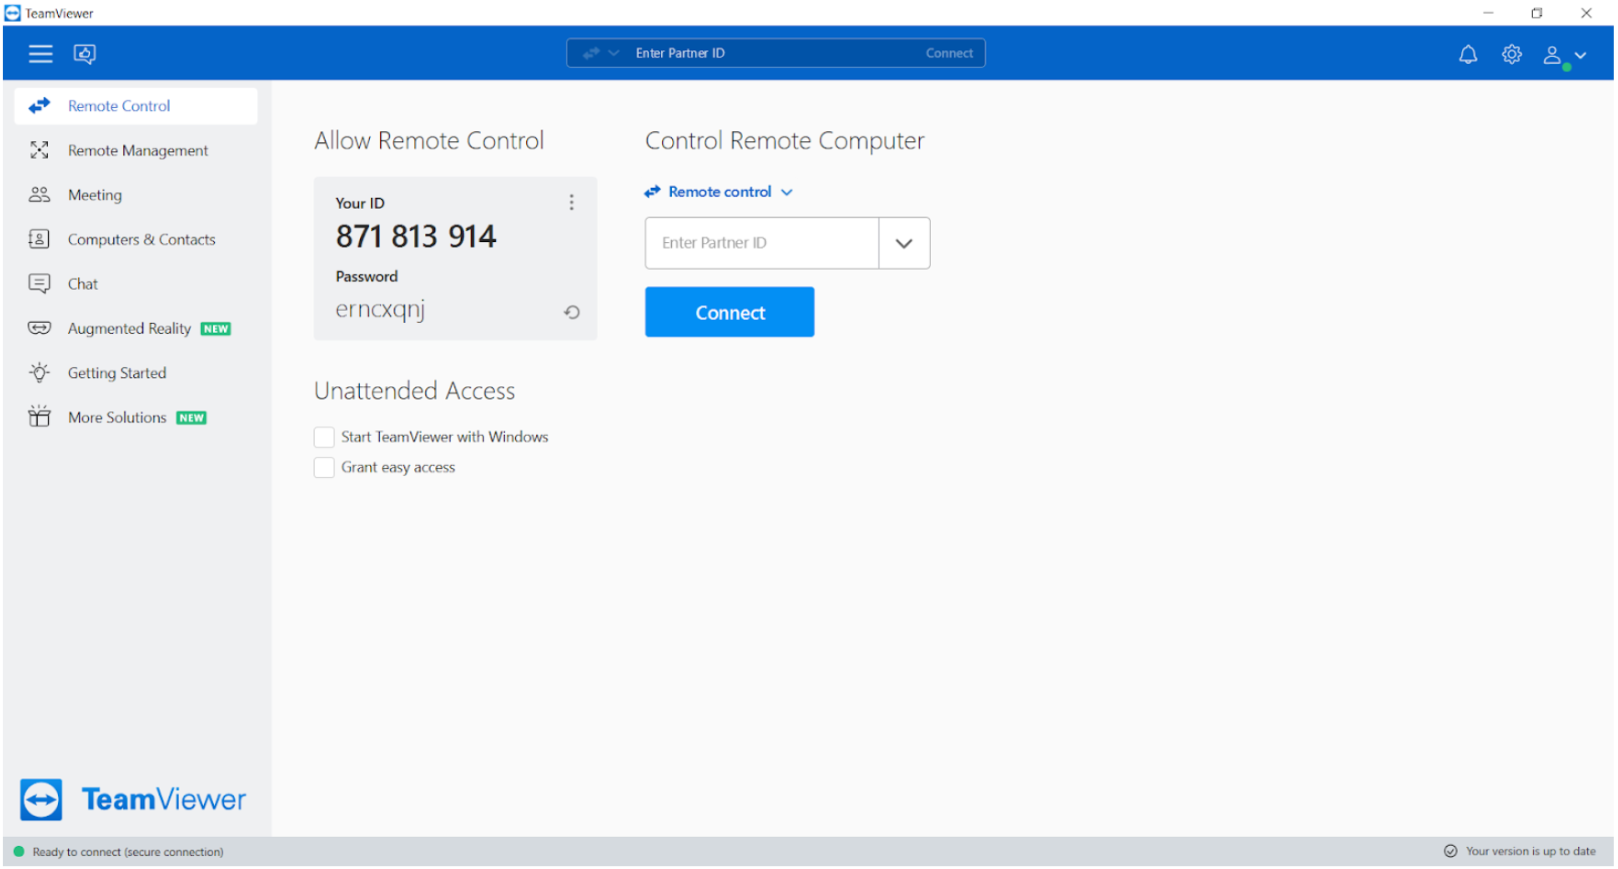Open the three-dot menu beside Your ID

572,203
